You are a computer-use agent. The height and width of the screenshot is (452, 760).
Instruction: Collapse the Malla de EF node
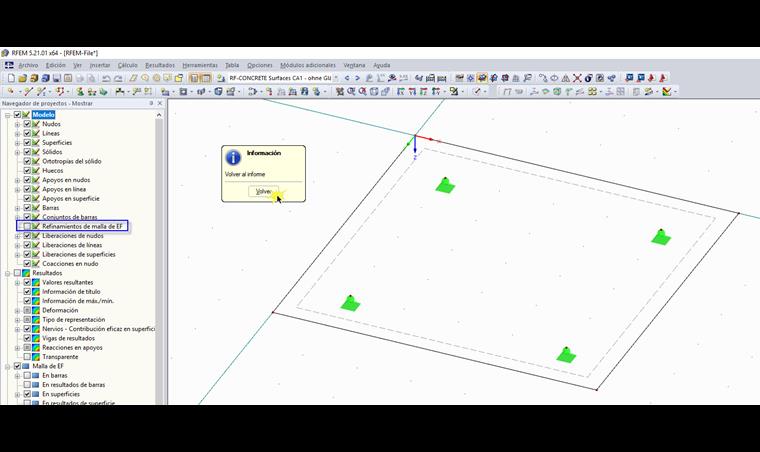8,366
